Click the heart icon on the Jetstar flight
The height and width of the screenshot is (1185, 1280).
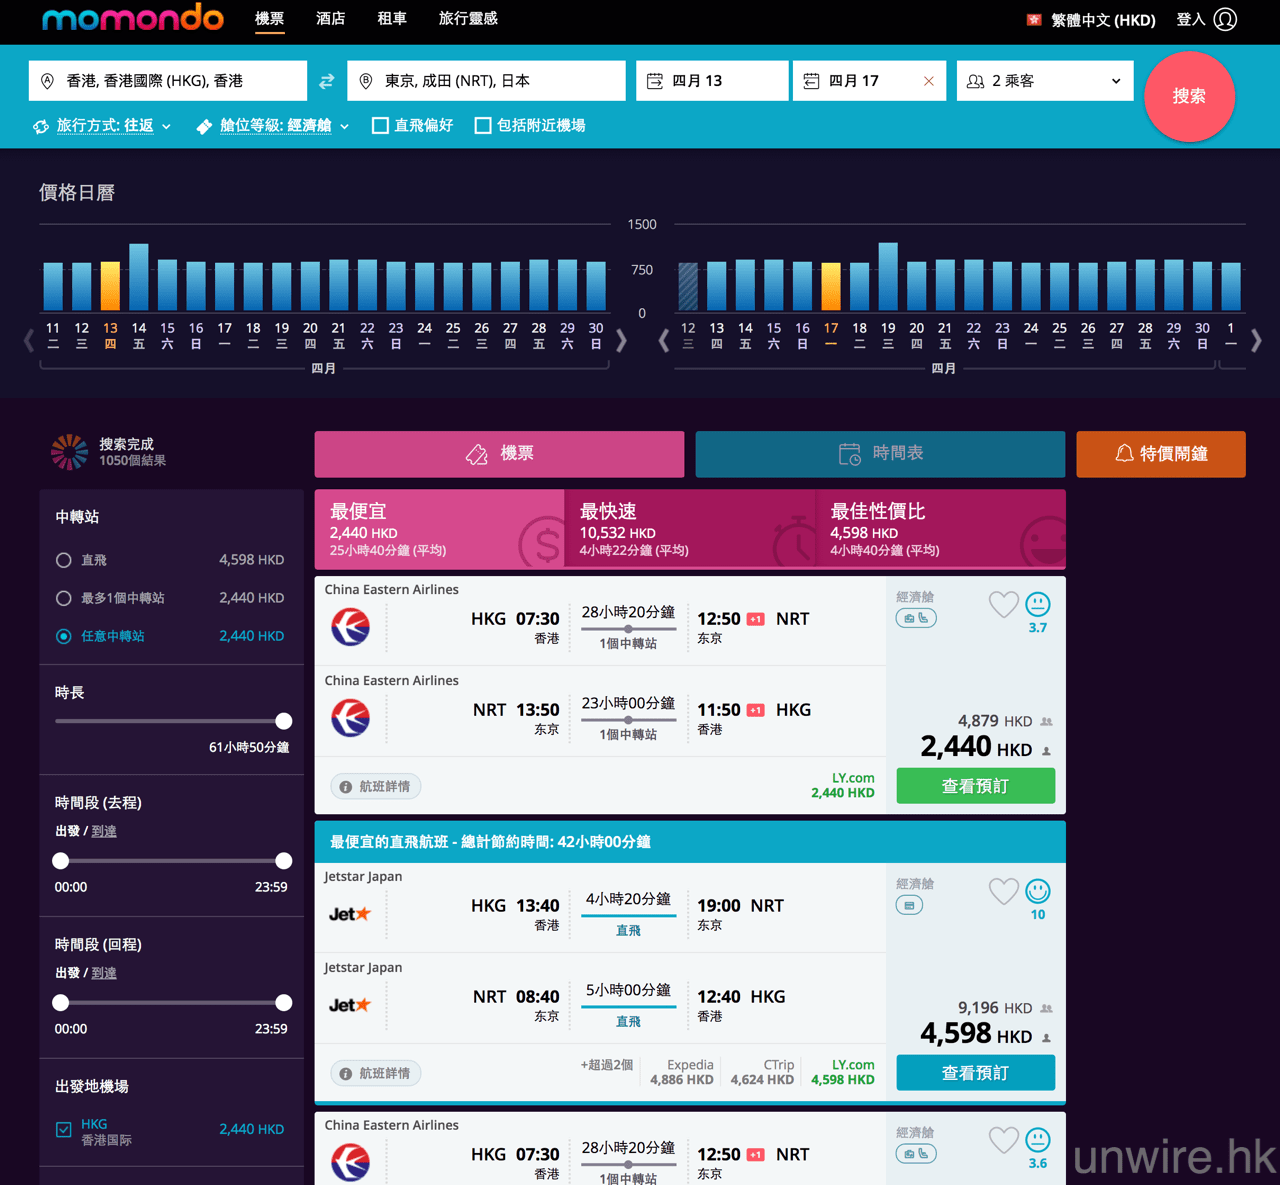coord(1003,891)
